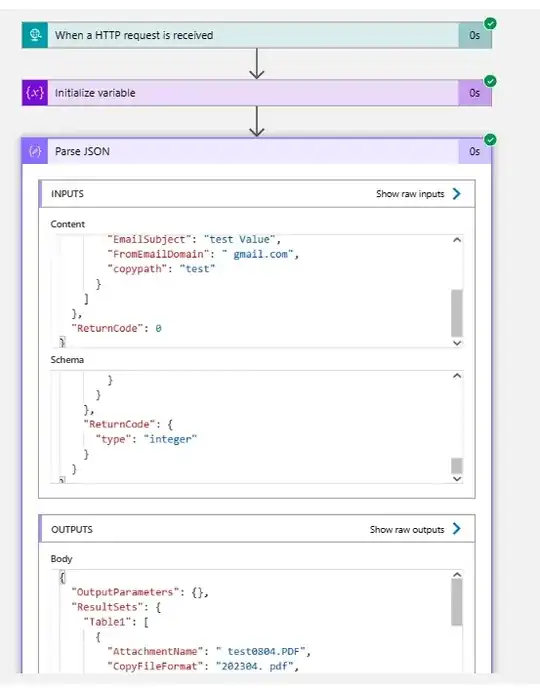Open Show raw inputs
The height and width of the screenshot is (688, 540).
(x=410, y=194)
